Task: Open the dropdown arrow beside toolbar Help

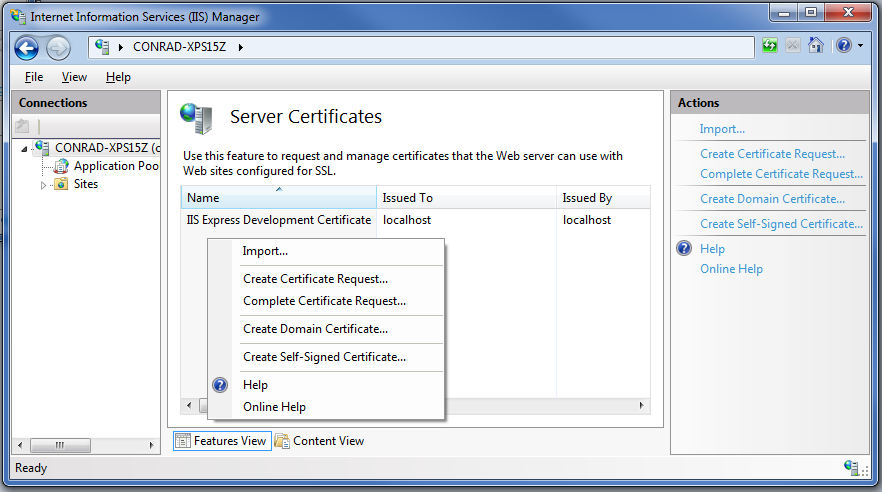Action: (860, 46)
